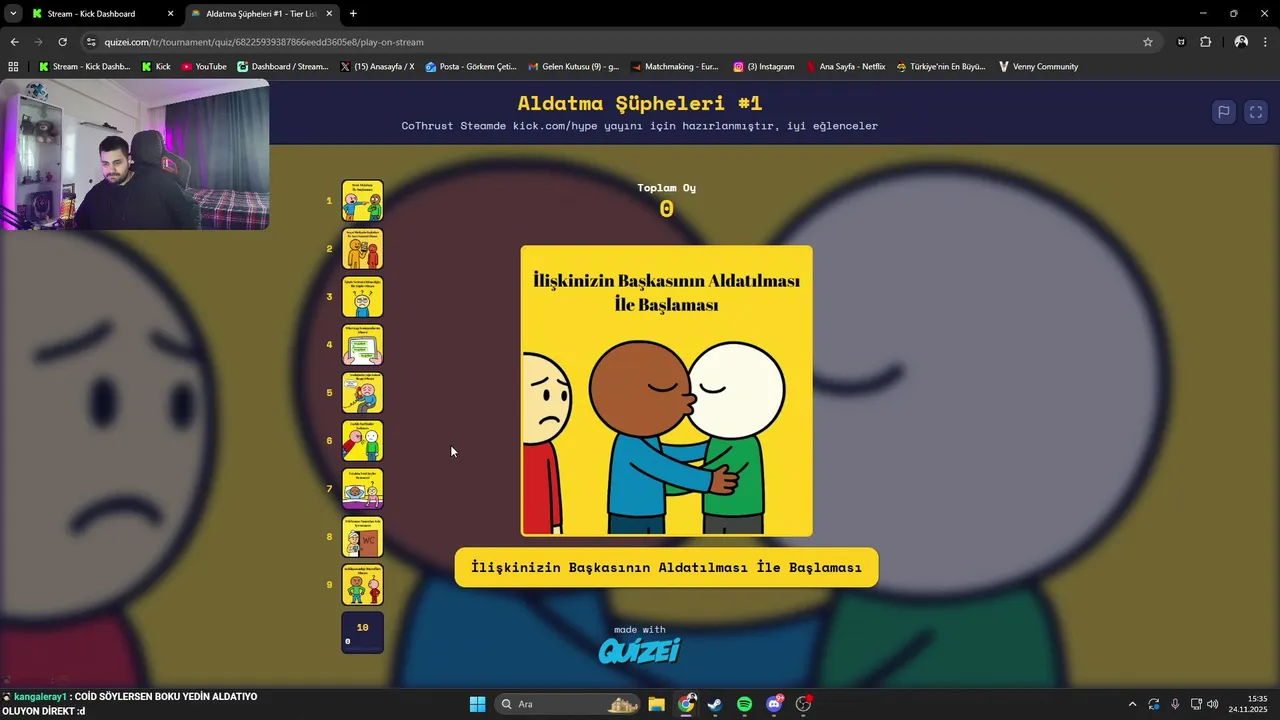Open Matchmaking - Eur... bookmark
This screenshot has width=1280, height=720.
click(x=675, y=67)
